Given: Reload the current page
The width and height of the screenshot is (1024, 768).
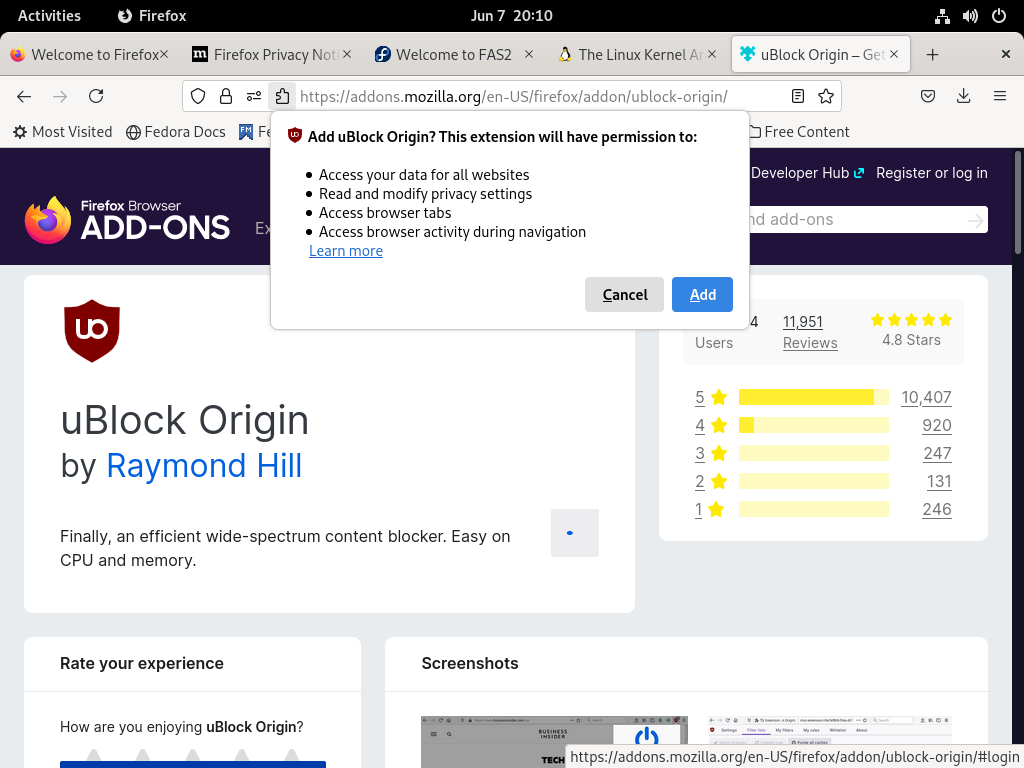Looking at the screenshot, I should pyautogui.click(x=96, y=97).
